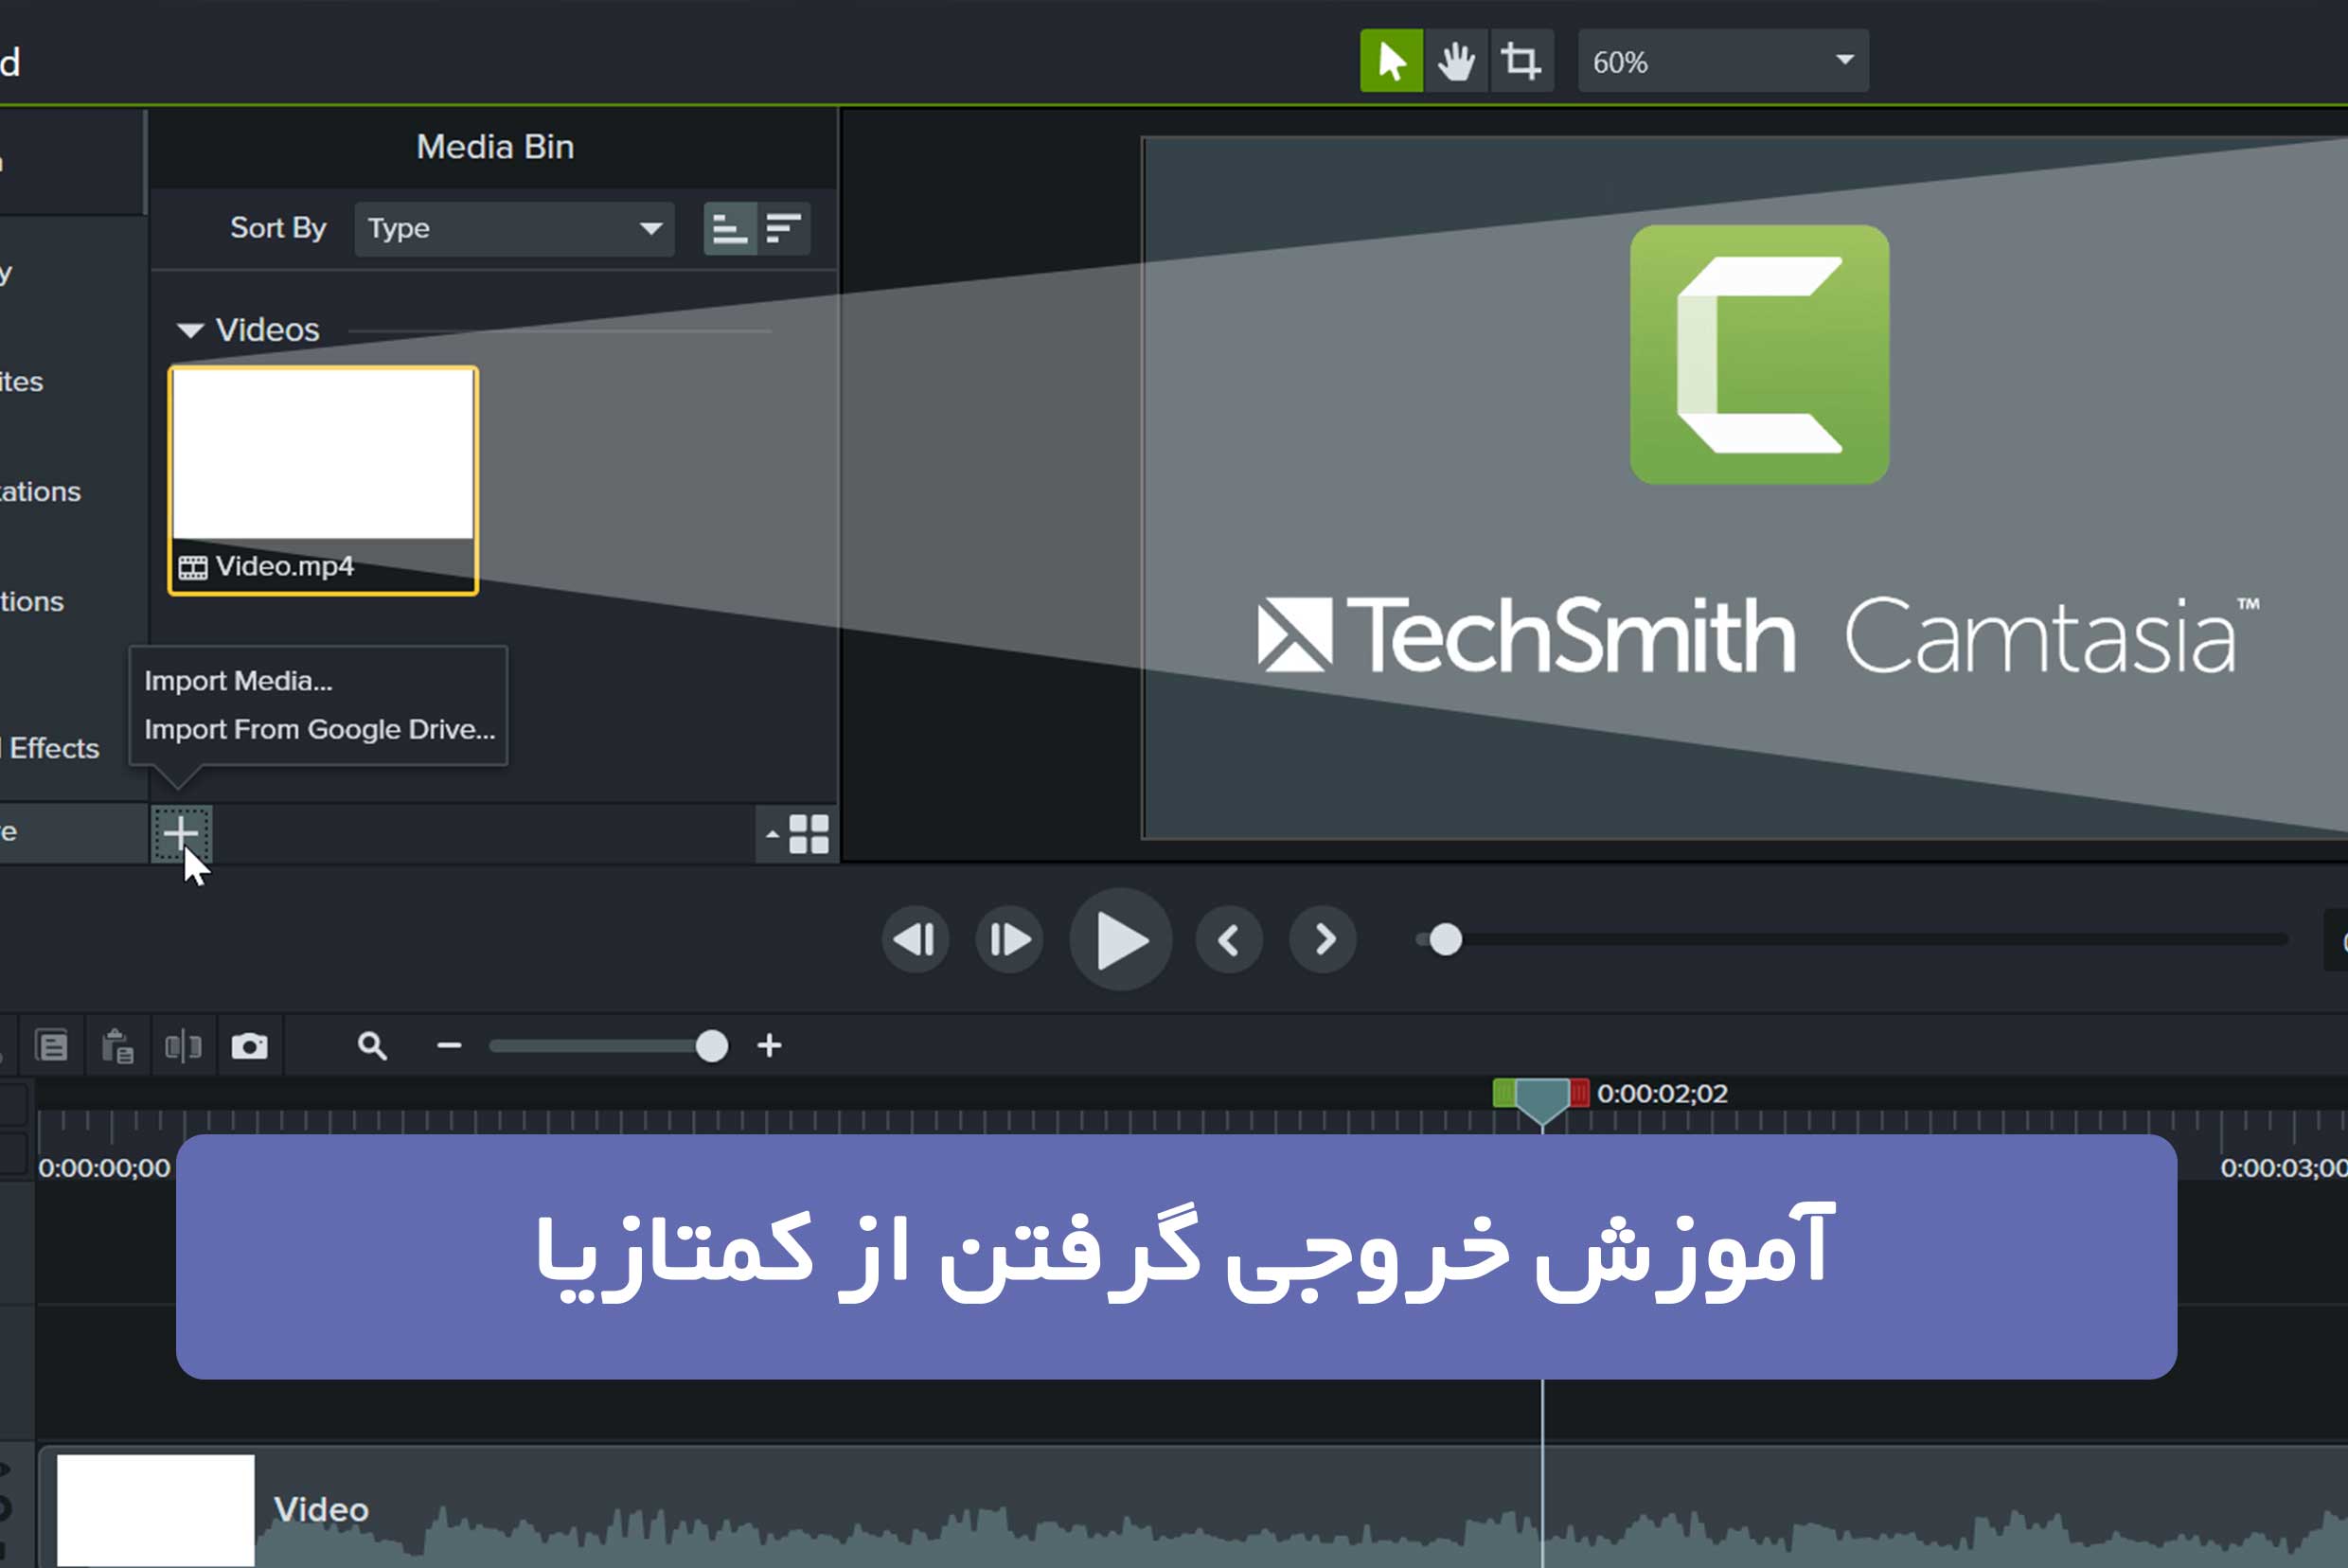Sort media bin in descending order
The width and height of the screenshot is (2348, 1568).
pyautogui.click(x=783, y=229)
